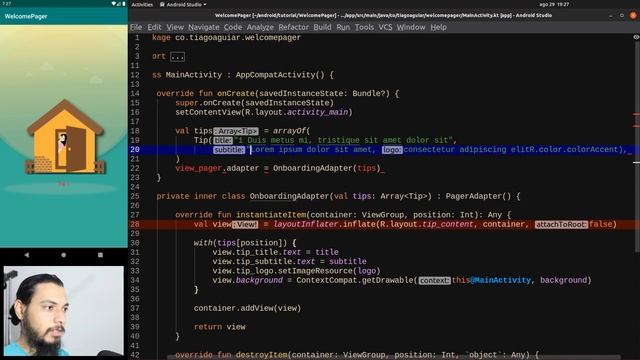Click the upper red error stripe mark

tap(636, 114)
